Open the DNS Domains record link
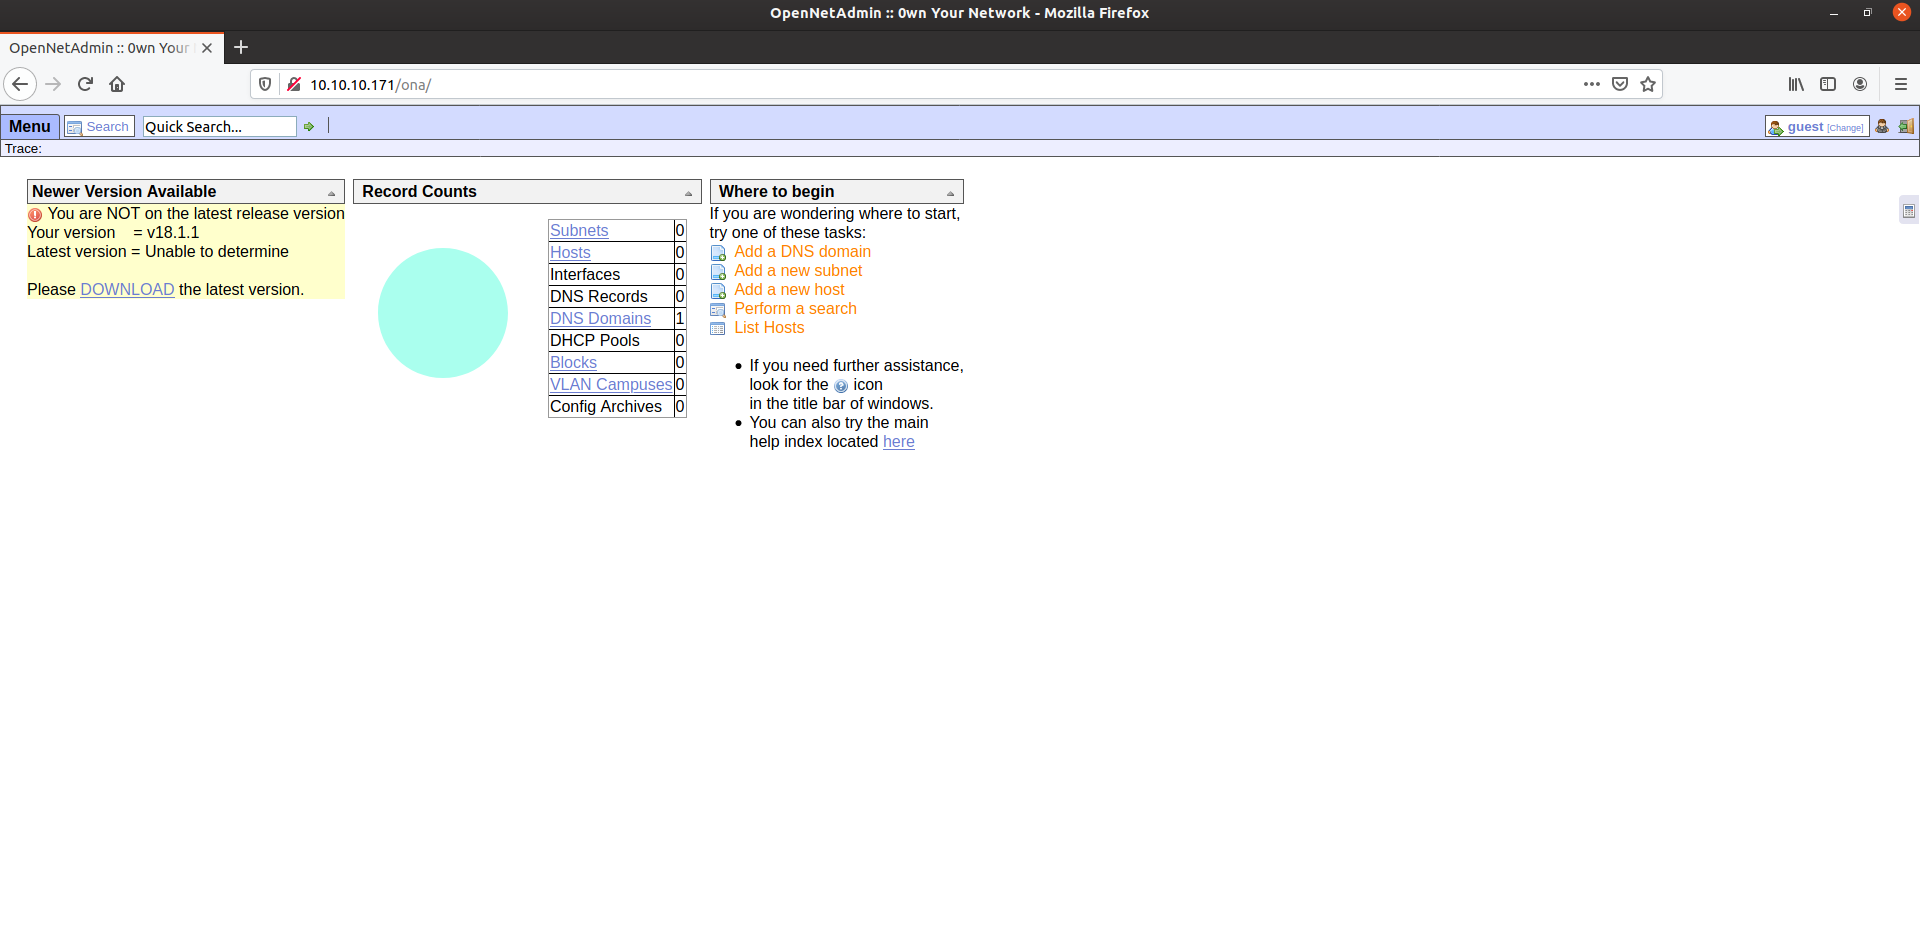Image resolution: width=1920 pixels, height=936 pixels. click(x=600, y=319)
